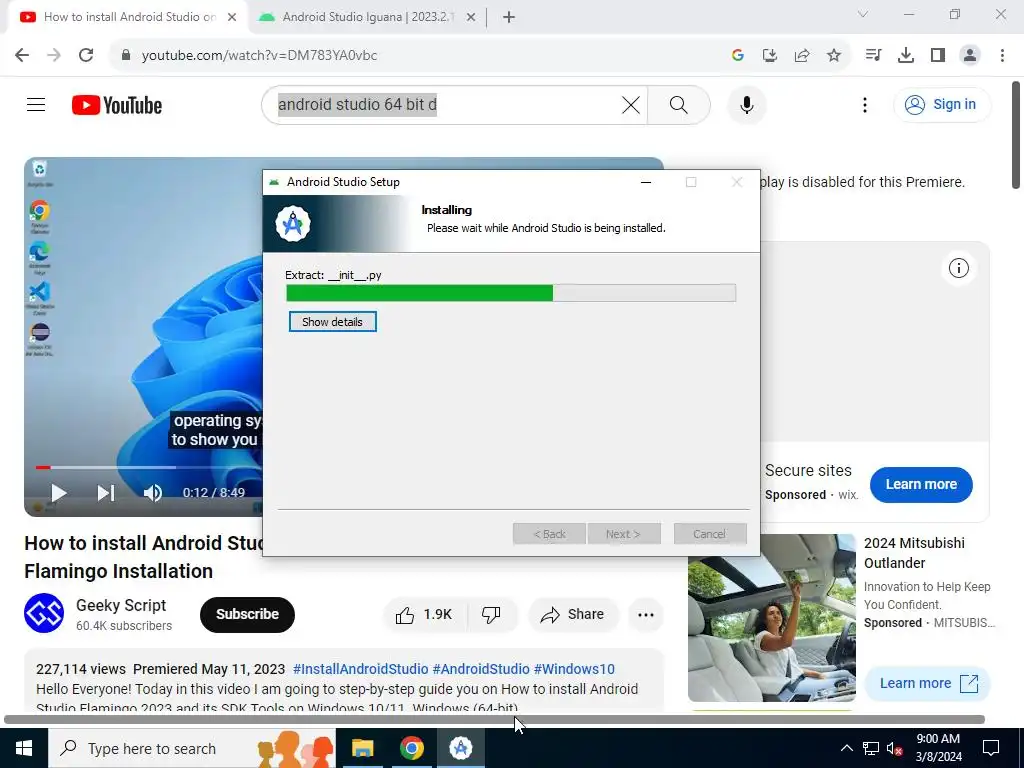Minimize the Android Studio Setup window

[x=646, y=182]
